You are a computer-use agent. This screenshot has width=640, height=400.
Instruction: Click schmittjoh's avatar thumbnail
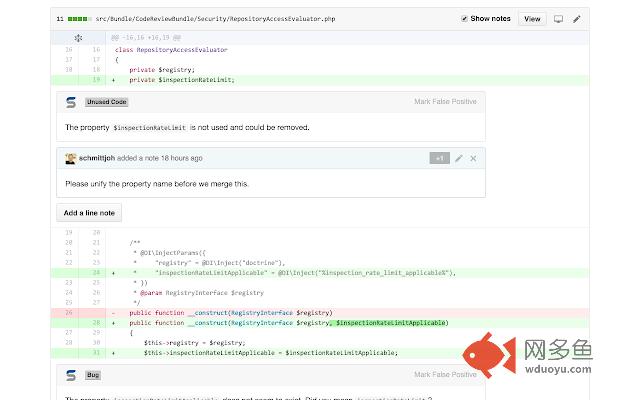(x=71, y=158)
